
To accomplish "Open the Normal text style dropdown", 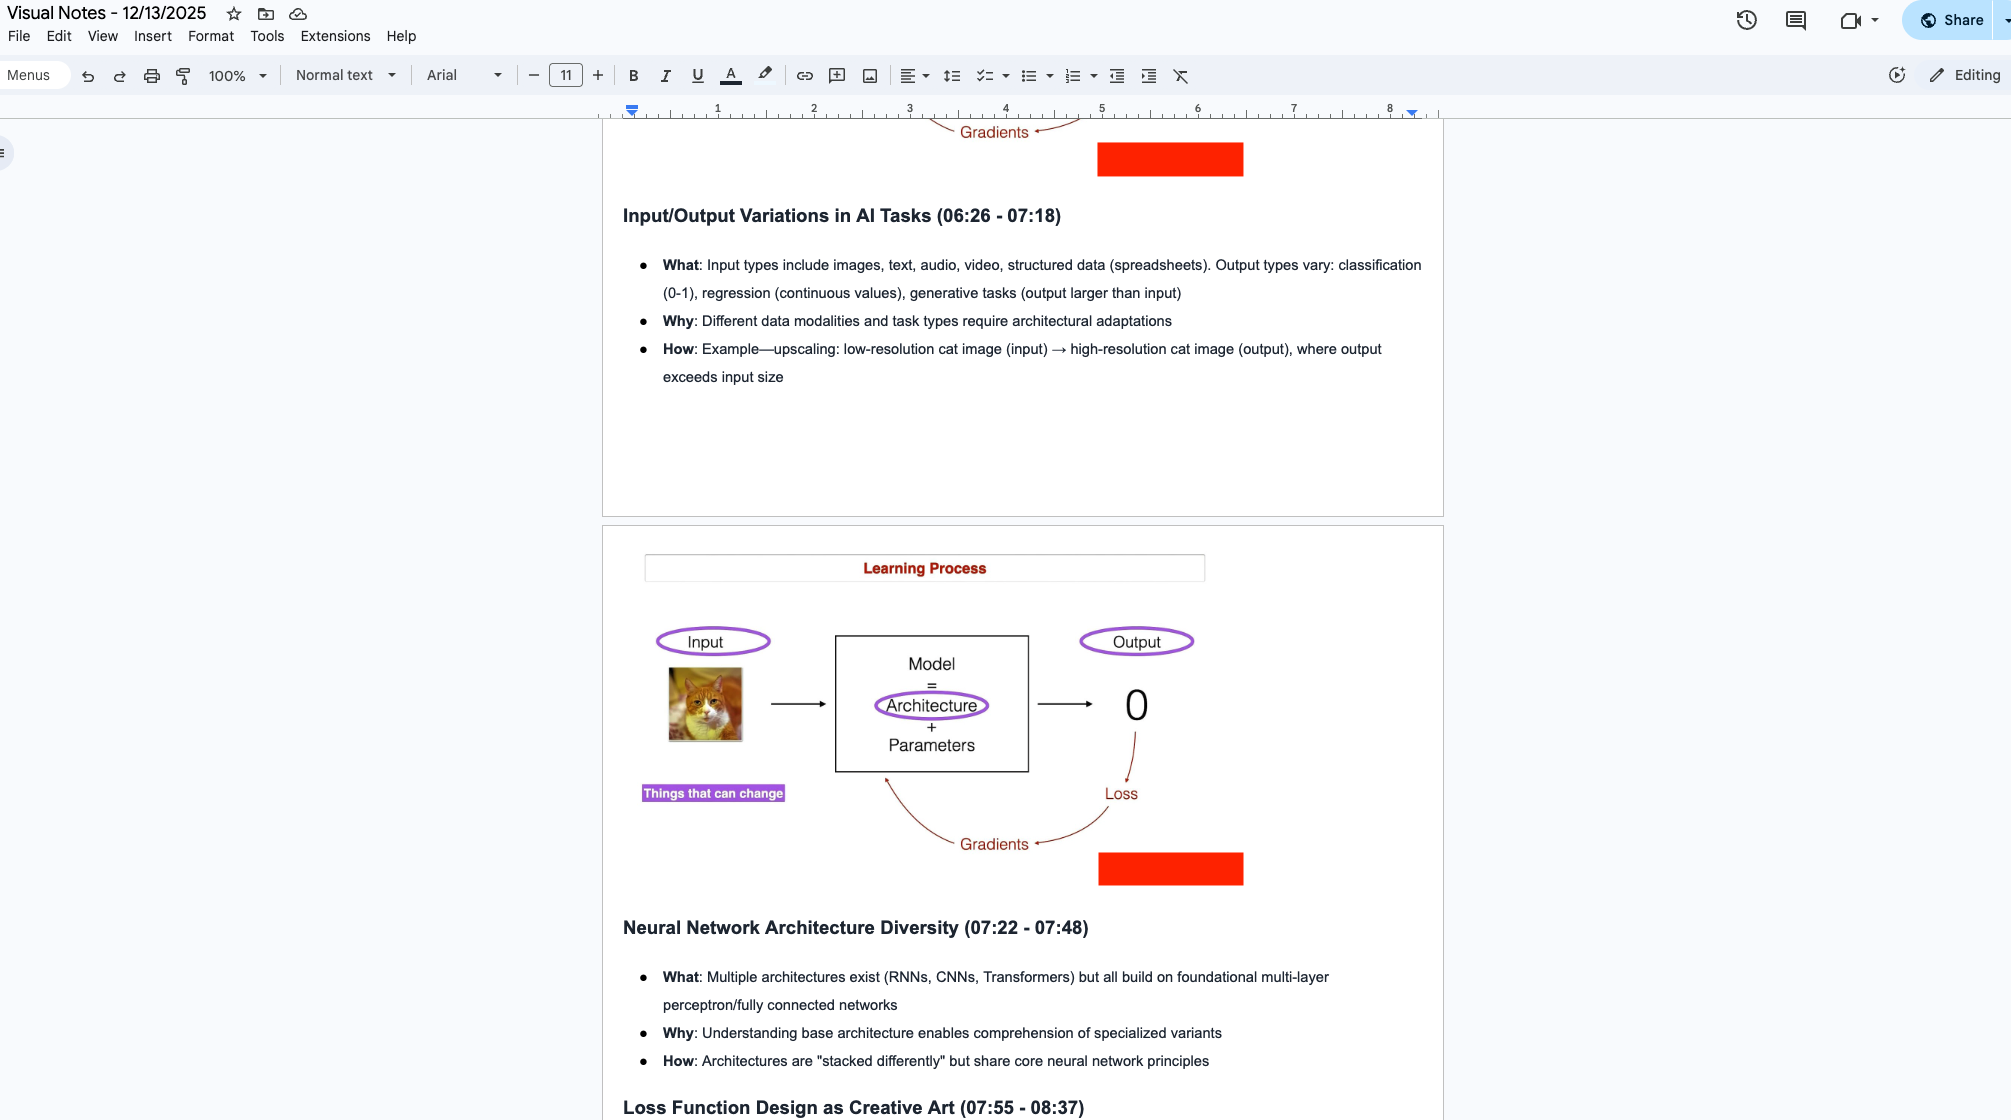I will (x=345, y=76).
